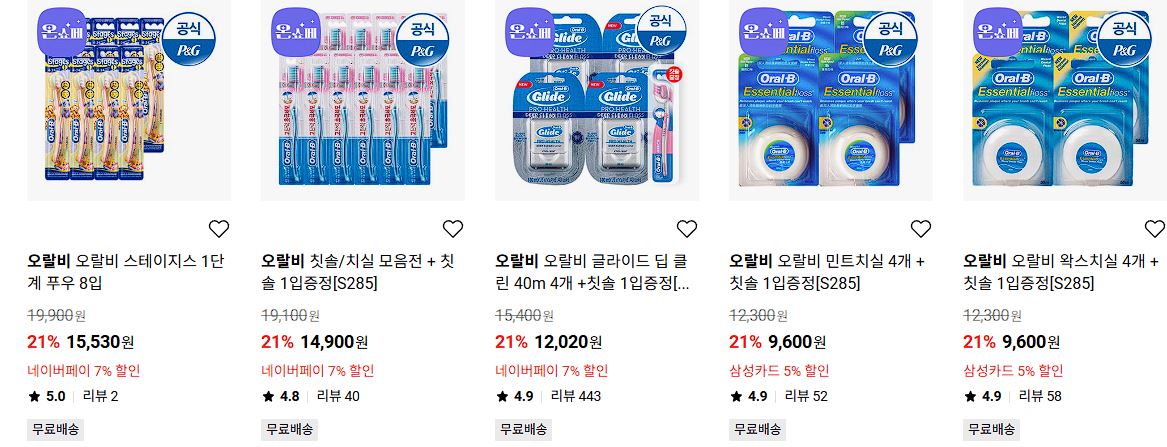Open the title link 오랄비 민트치실 4개
This screenshot has height=447, width=1167.
tap(827, 272)
